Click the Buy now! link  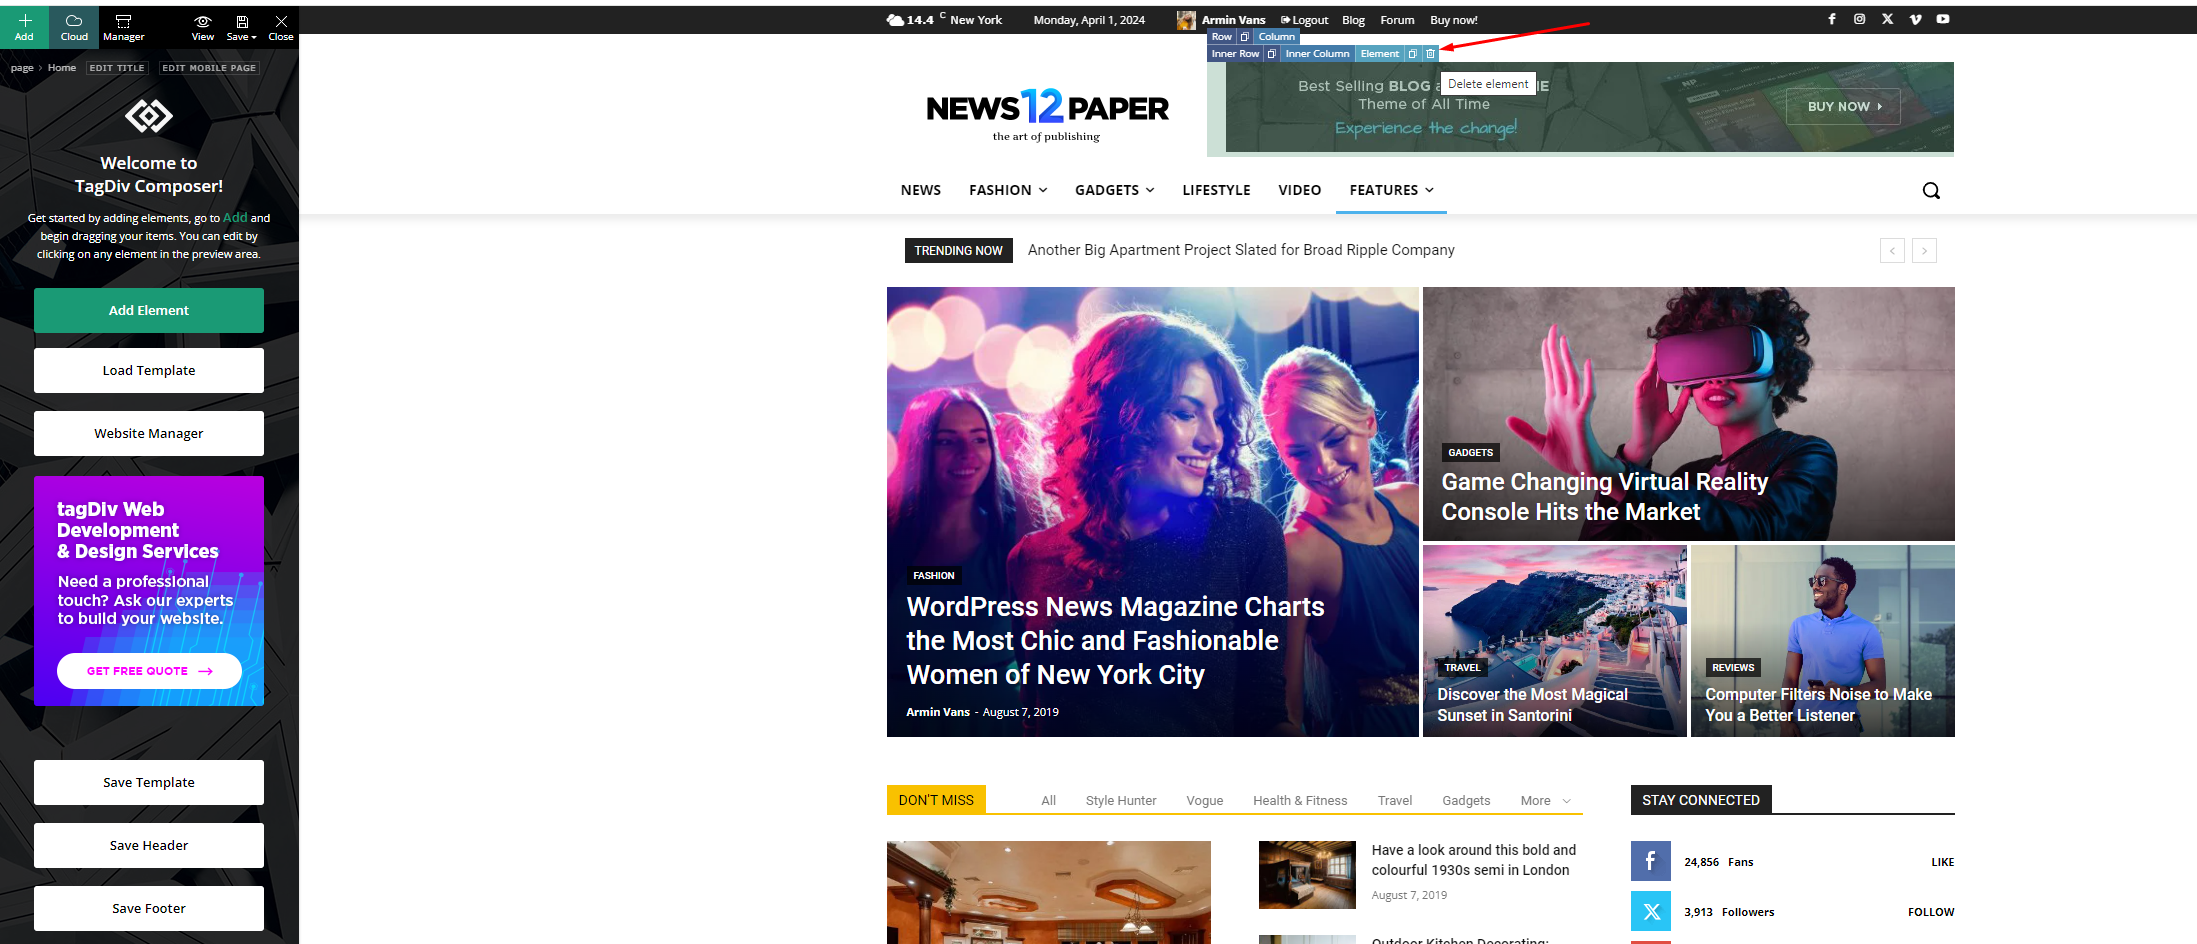point(1454,20)
